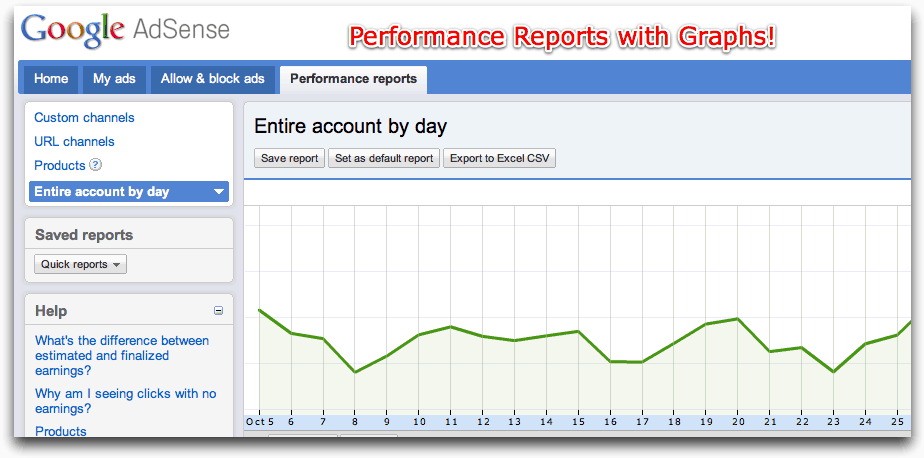
Task: Select day 20 on the chart axis
Action: [x=738, y=422]
